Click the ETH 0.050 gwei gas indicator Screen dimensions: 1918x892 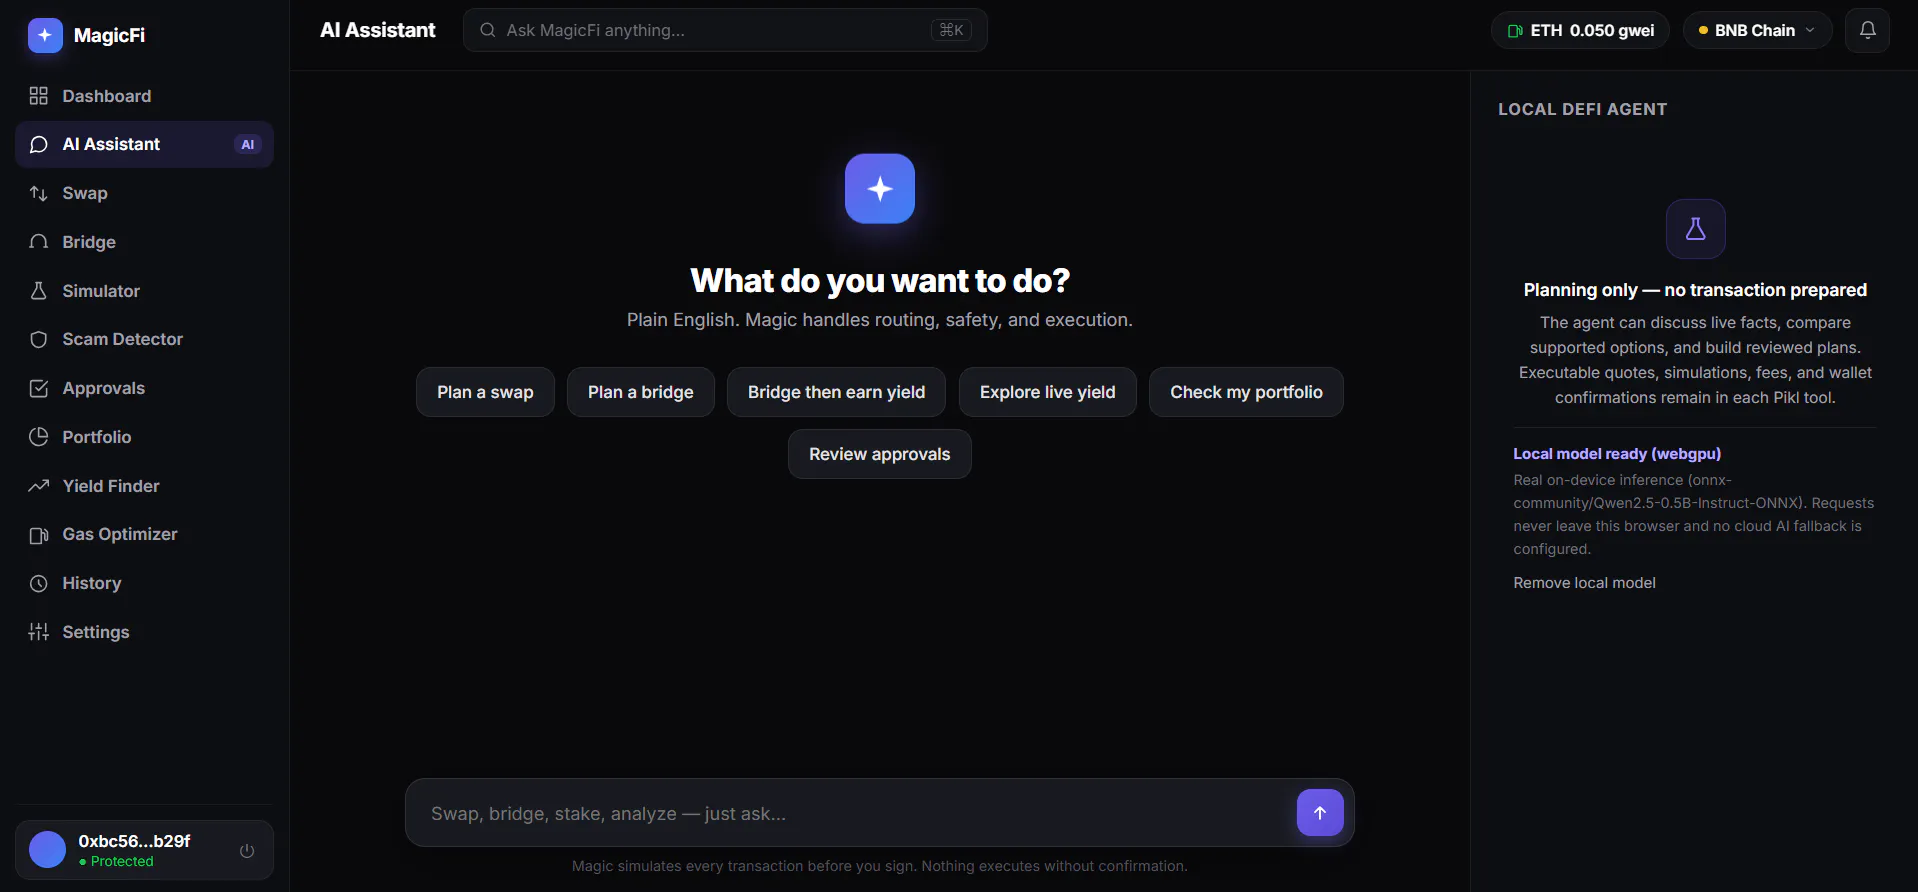click(x=1580, y=30)
